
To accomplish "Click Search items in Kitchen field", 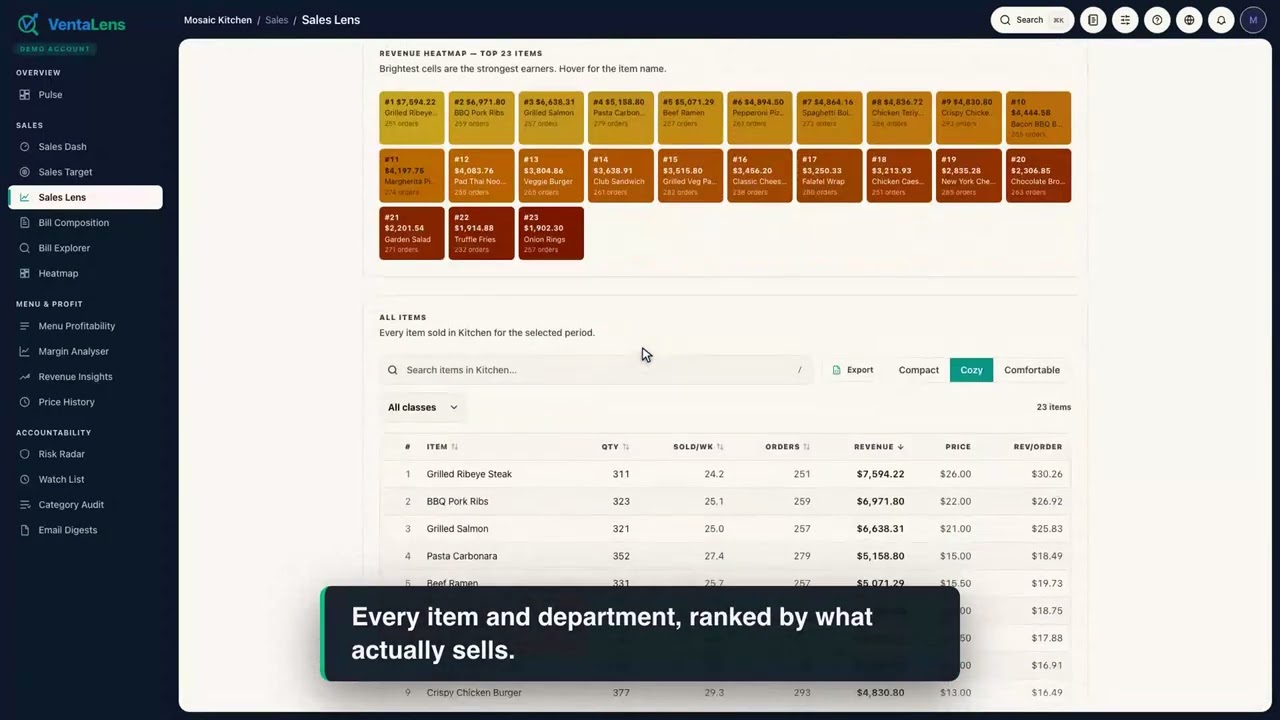I will click(x=596, y=370).
